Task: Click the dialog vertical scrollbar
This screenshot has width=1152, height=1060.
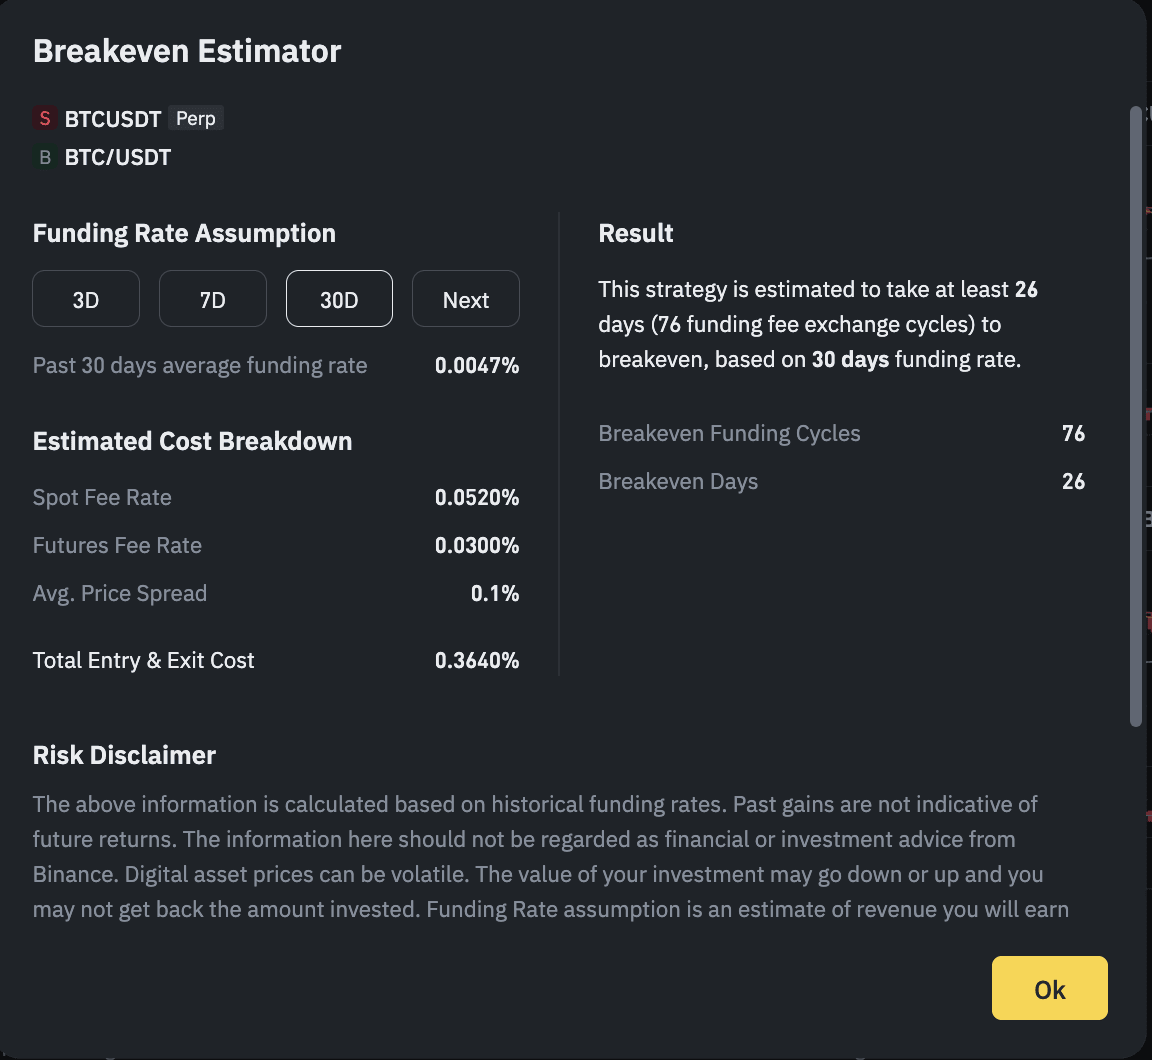Action: pyautogui.click(x=1136, y=417)
